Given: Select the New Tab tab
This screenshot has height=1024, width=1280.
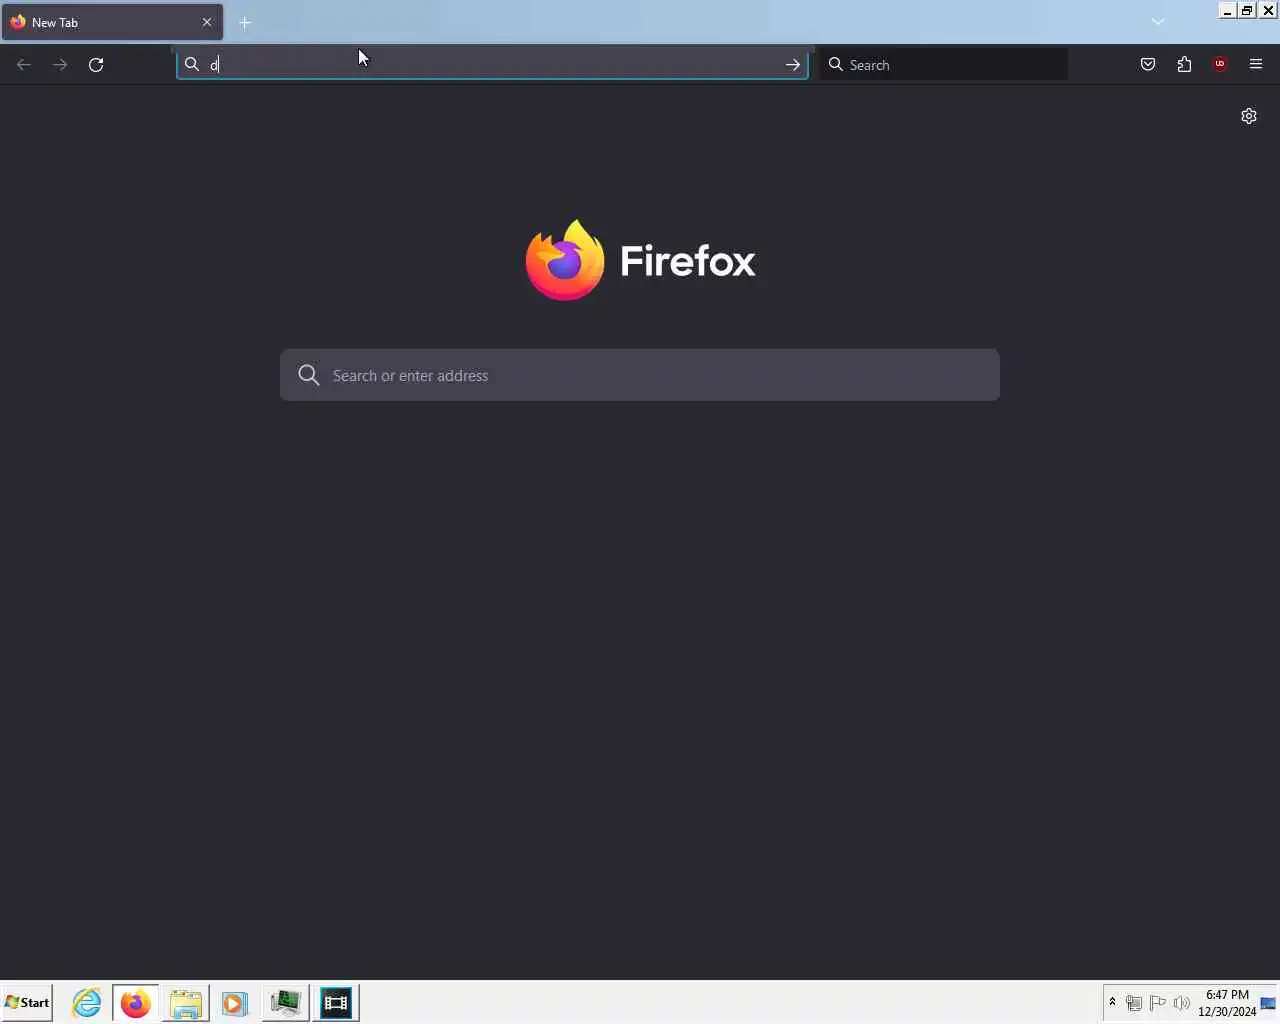Looking at the screenshot, I should pyautogui.click(x=112, y=22).
